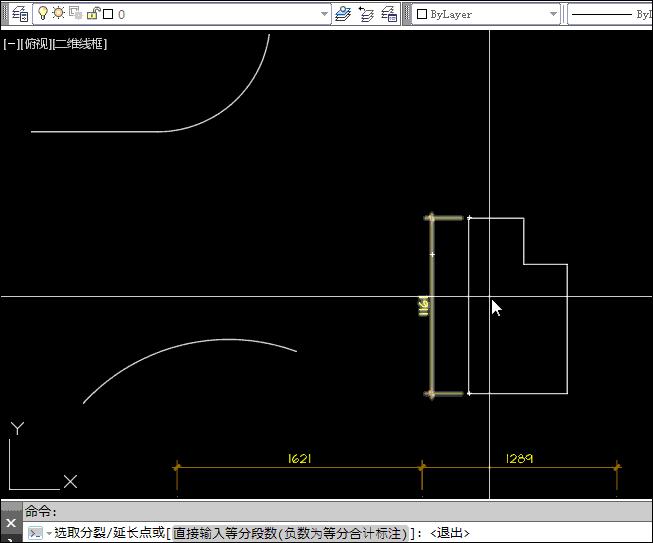Close the command line window
The image size is (653, 543).
point(11,523)
